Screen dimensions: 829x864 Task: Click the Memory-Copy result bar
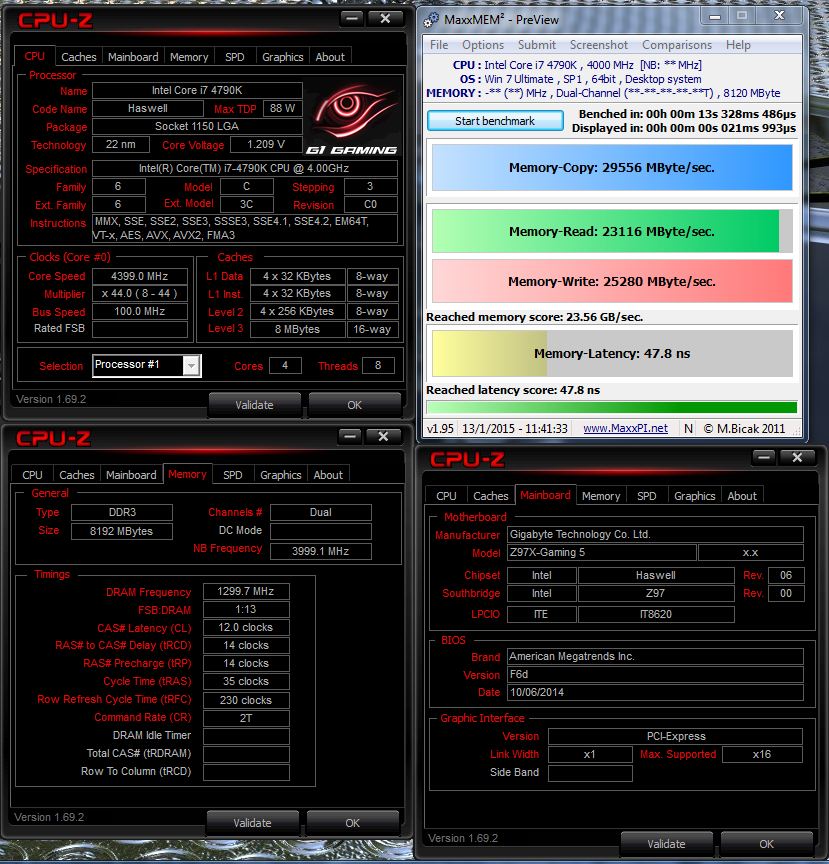tap(612, 168)
